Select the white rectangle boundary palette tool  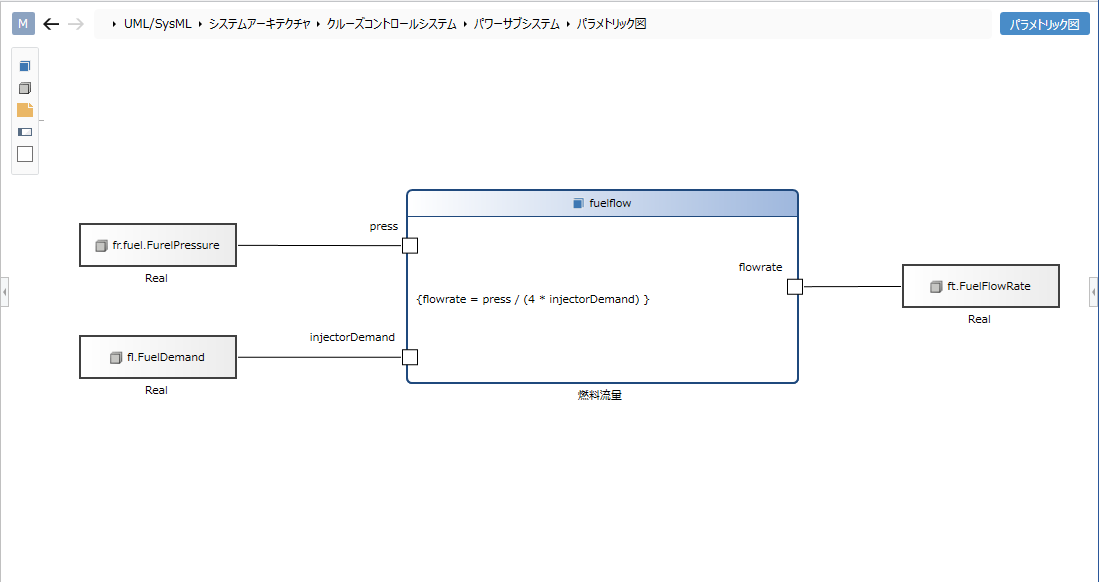[25, 154]
